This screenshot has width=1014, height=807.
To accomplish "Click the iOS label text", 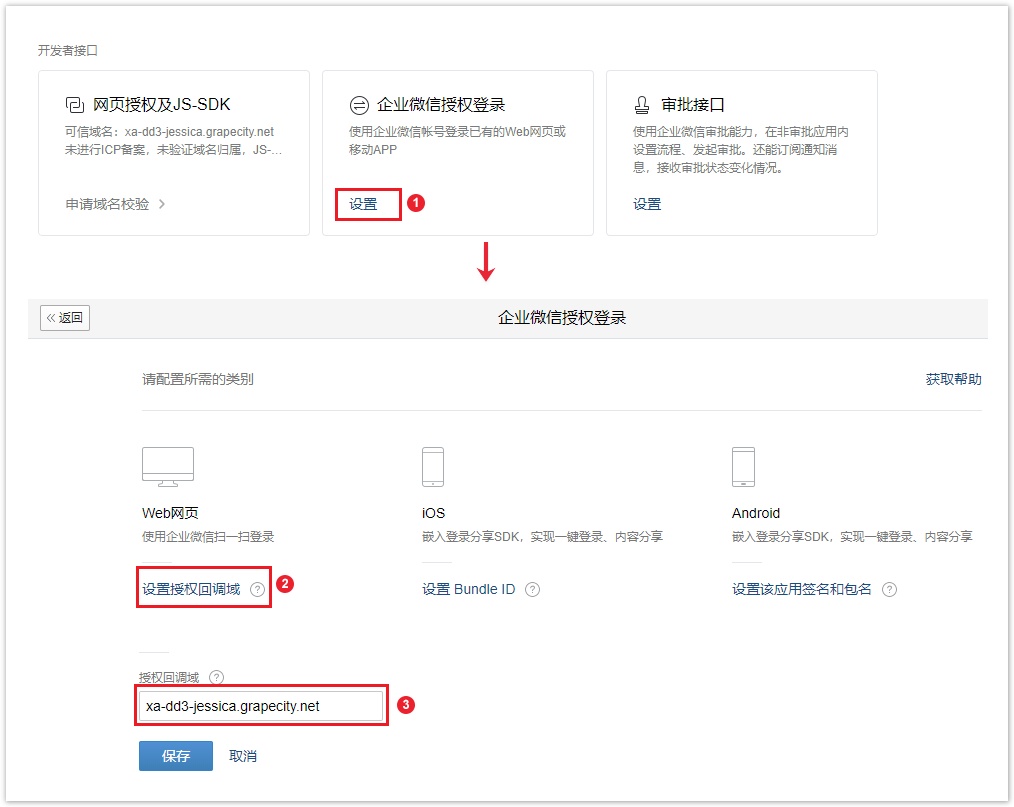I will tap(433, 513).
